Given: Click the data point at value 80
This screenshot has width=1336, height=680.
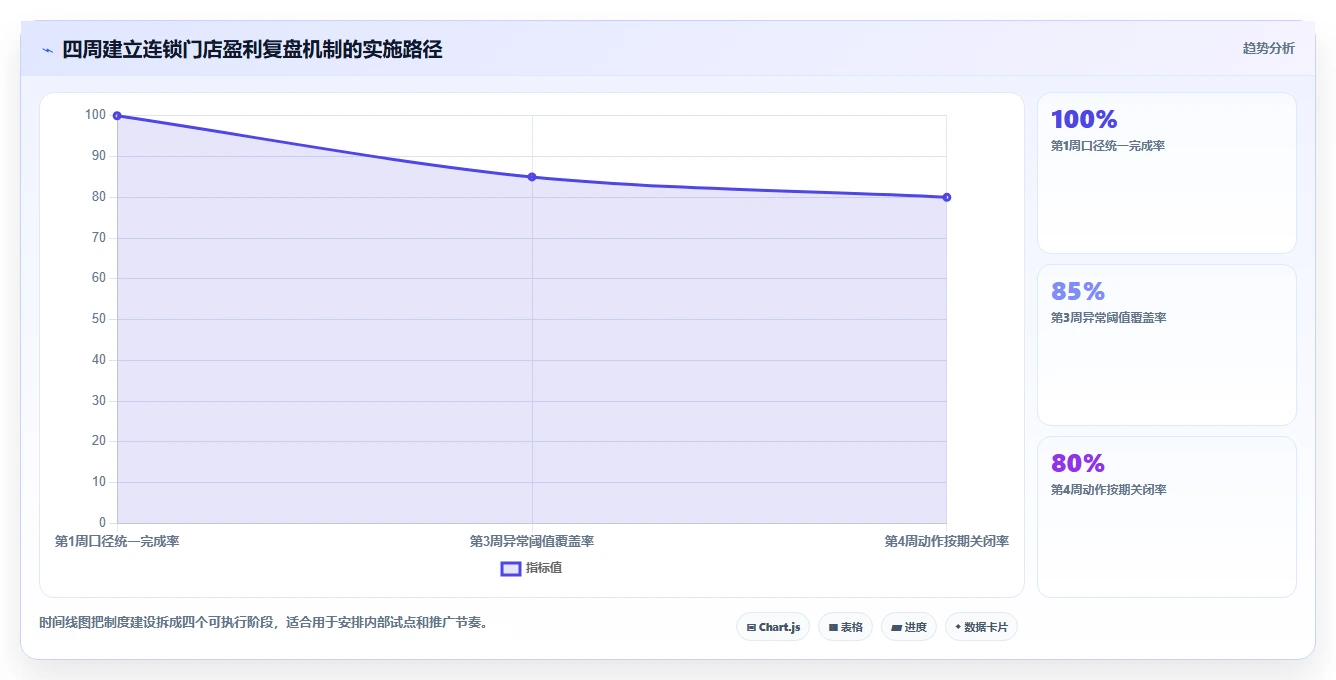Looking at the screenshot, I should pos(946,197).
